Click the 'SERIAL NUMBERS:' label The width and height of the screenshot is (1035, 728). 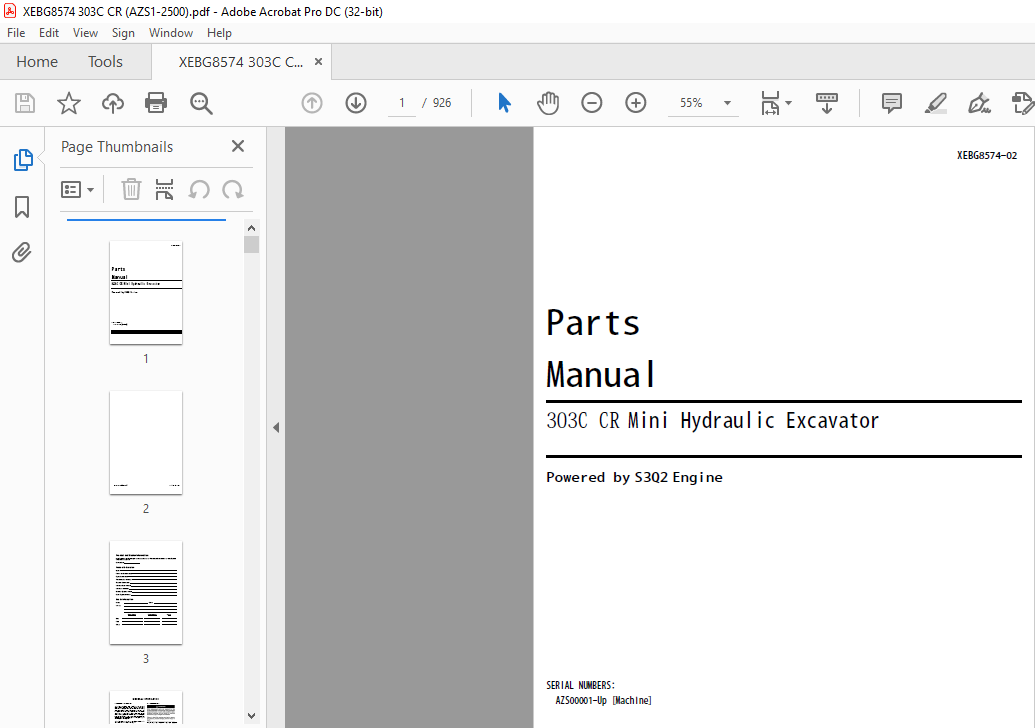tap(580, 685)
